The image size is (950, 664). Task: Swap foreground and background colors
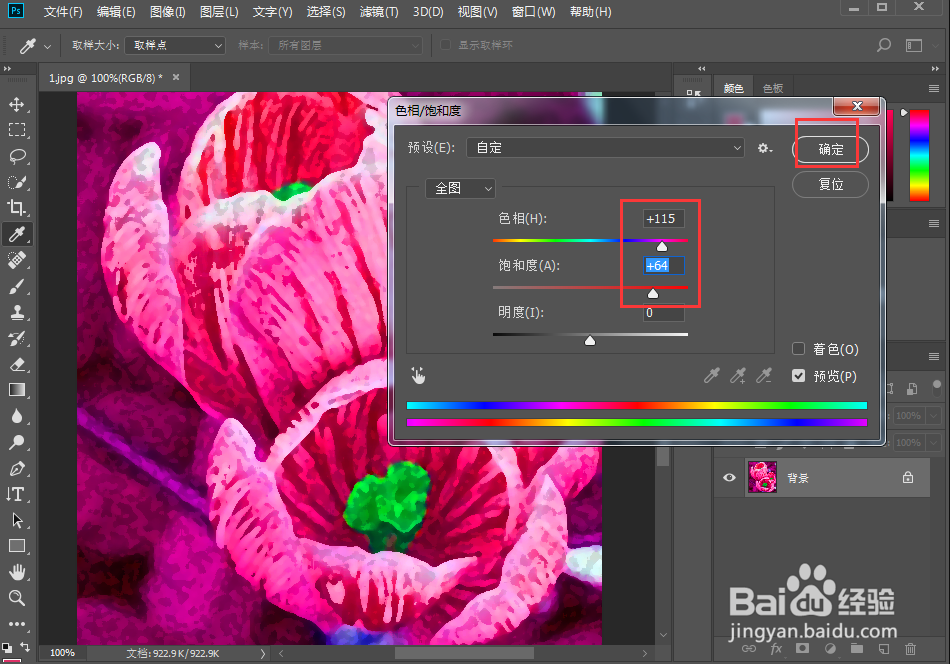pyautogui.click(x=25, y=646)
